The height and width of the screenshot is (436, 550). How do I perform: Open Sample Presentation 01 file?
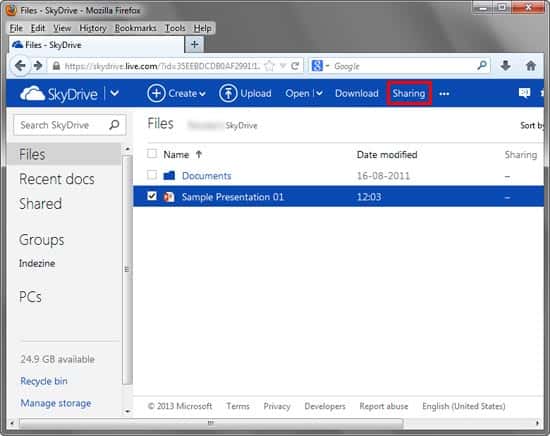(233, 197)
